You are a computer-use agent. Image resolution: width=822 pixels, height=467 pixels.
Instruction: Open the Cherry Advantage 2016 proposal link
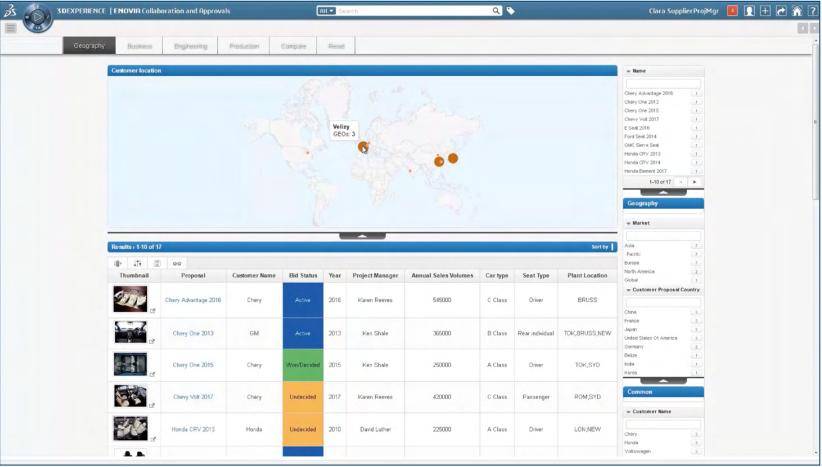coord(193,299)
